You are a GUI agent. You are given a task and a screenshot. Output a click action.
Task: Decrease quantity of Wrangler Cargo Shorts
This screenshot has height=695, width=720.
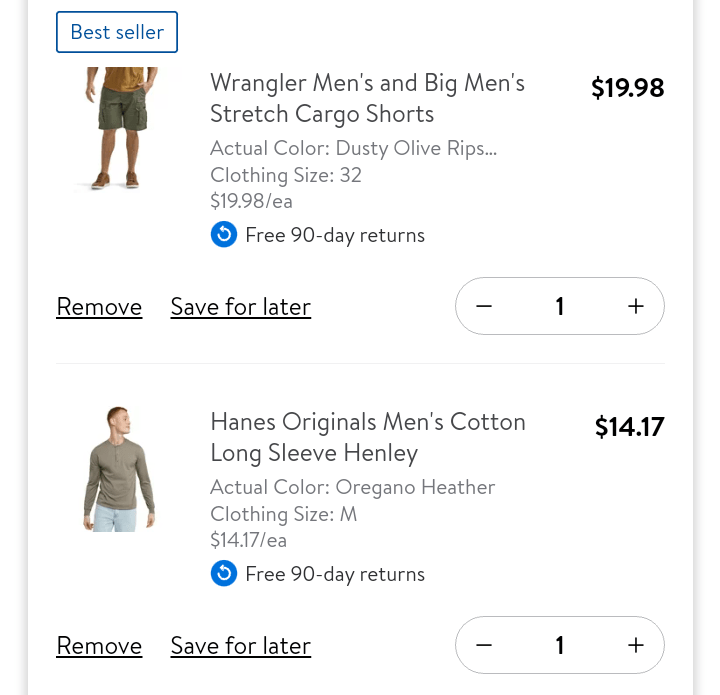(x=484, y=306)
